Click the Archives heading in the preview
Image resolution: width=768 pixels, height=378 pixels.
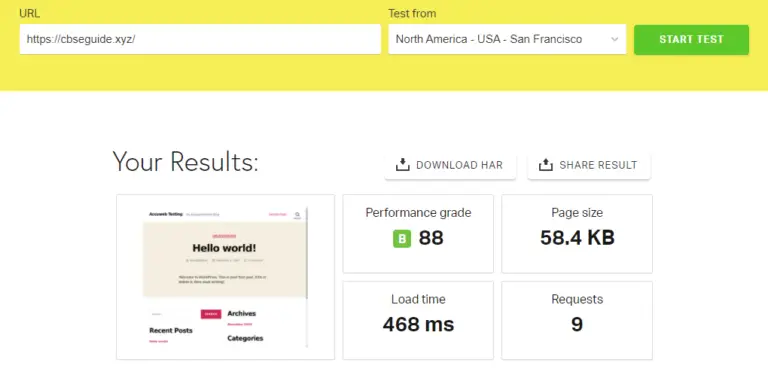point(241,313)
